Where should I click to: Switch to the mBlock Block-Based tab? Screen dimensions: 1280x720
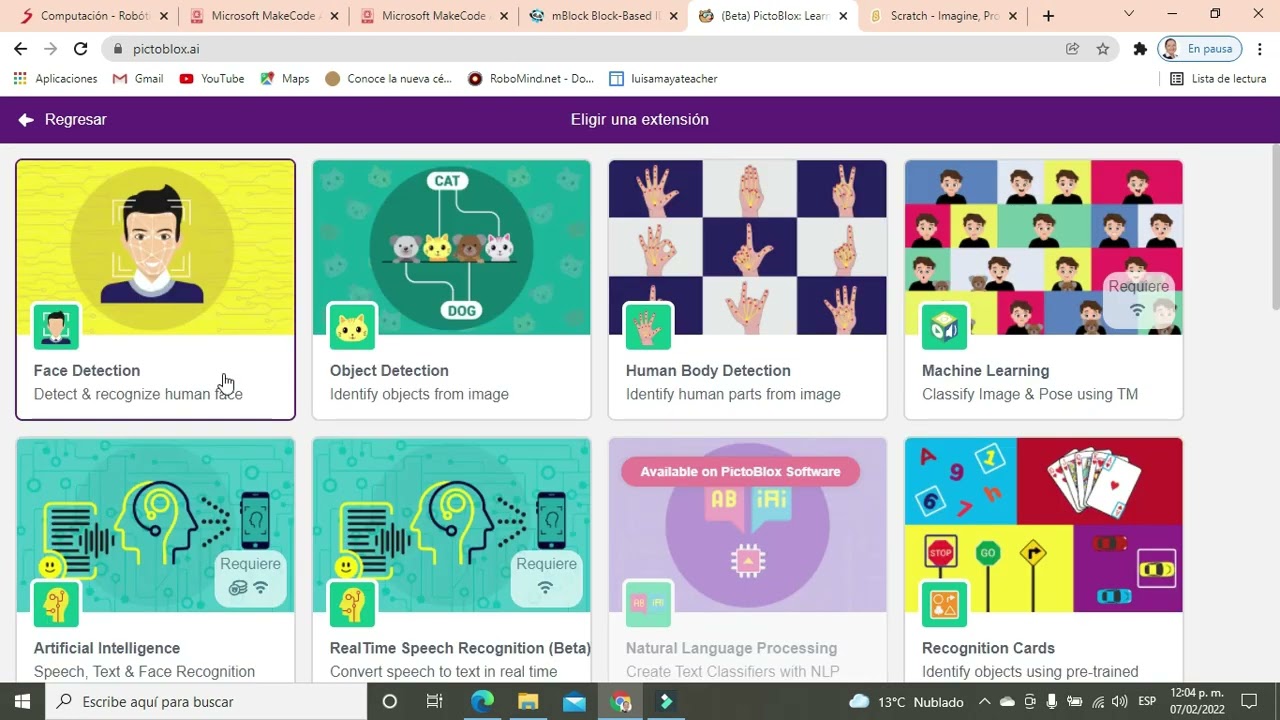[602, 16]
